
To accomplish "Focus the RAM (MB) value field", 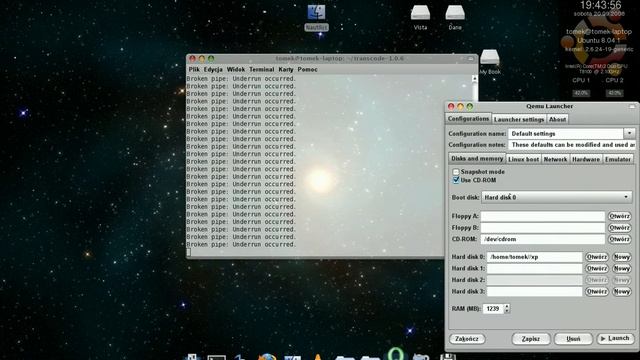I will tap(493, 309).
